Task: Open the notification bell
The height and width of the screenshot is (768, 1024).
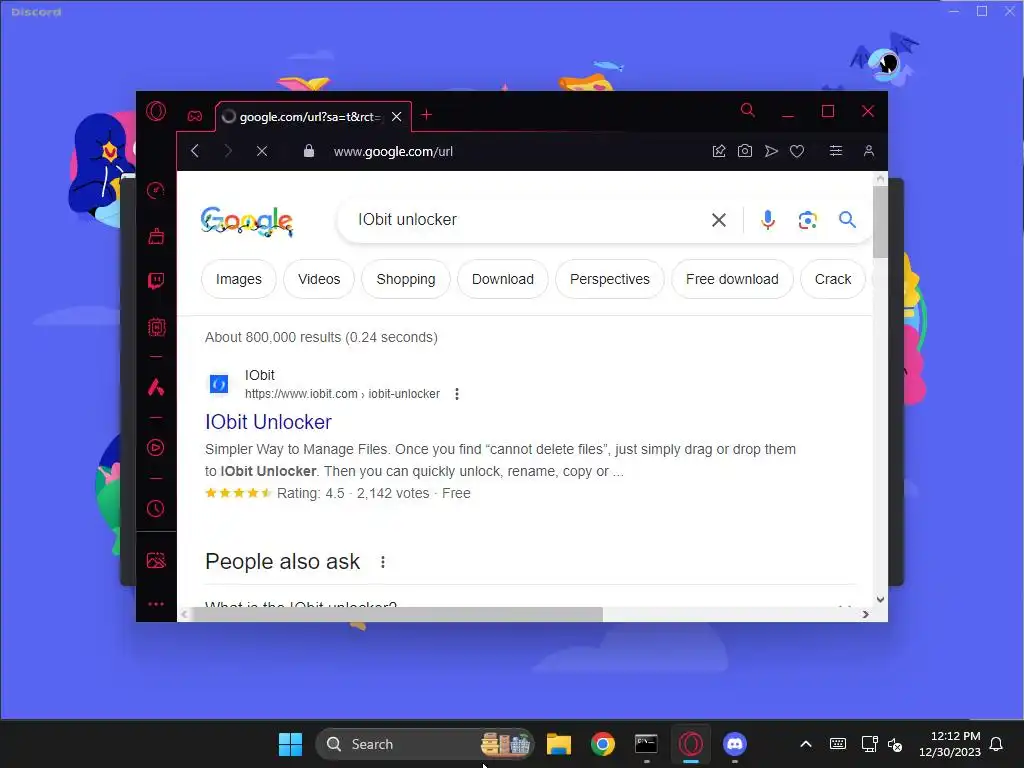Action: tap(996, 744)
